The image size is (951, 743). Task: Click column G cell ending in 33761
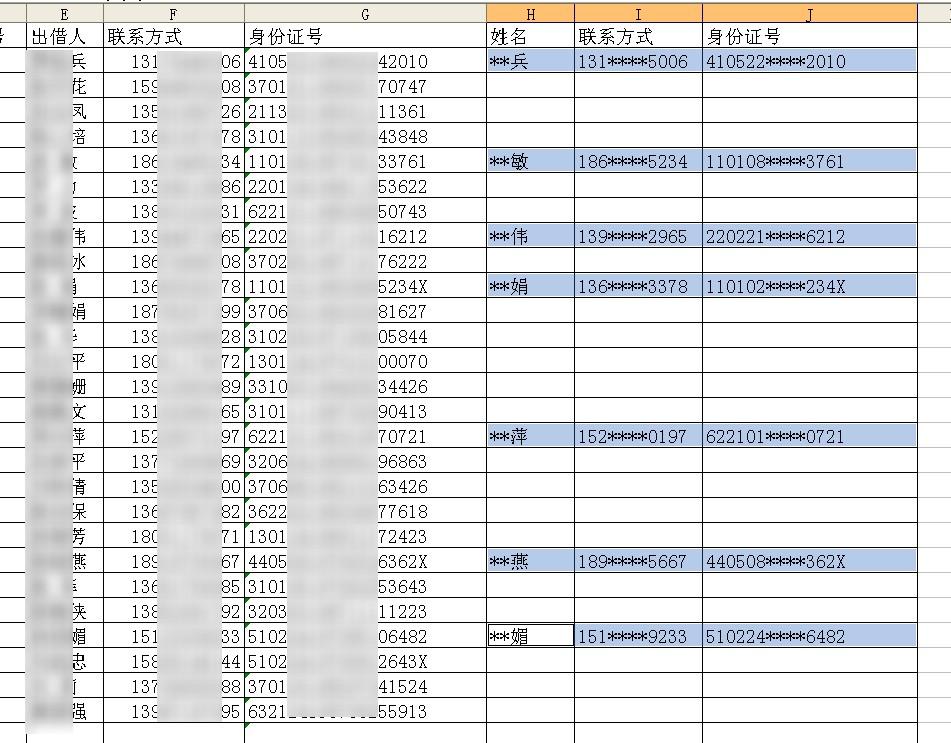[x=365, y=161]
